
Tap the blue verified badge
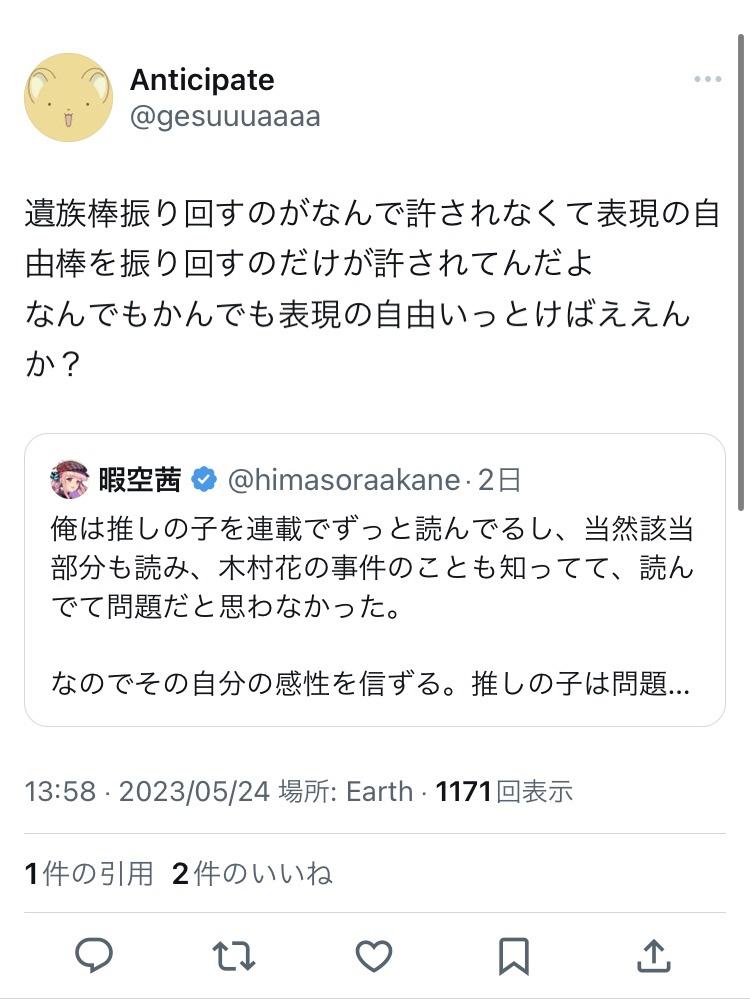pos(204,479)
